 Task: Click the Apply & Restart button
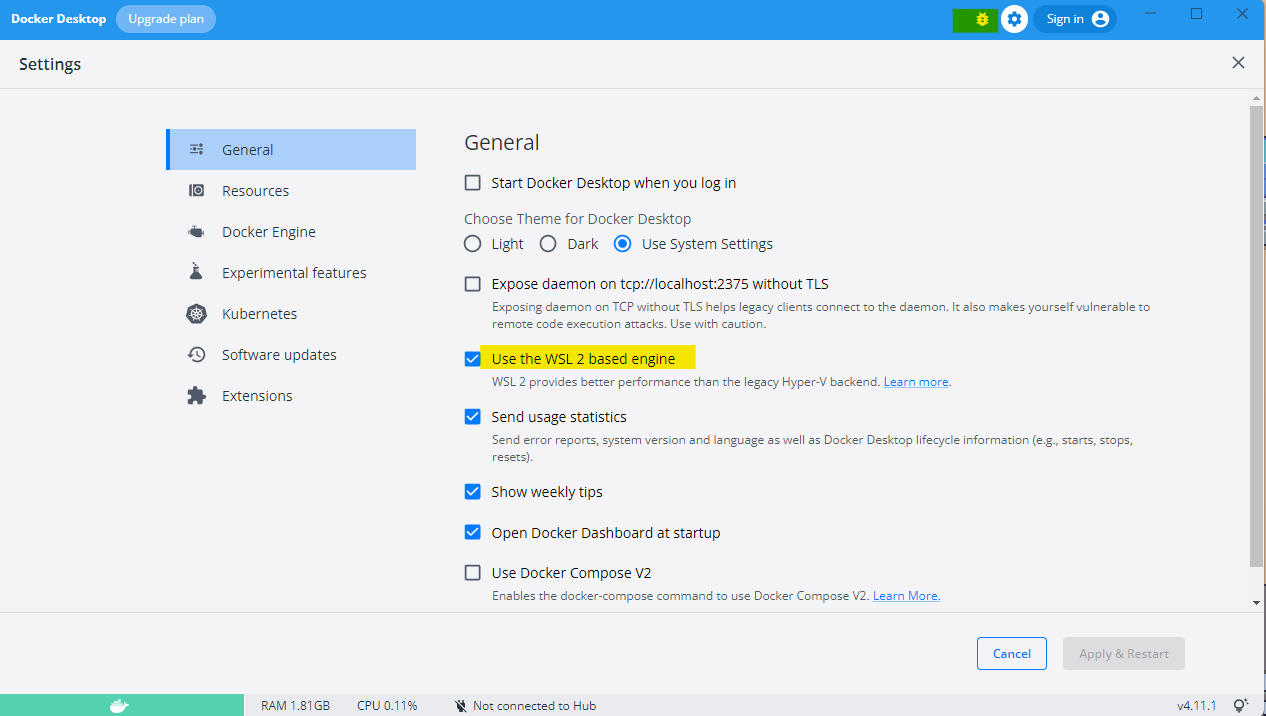pos(1124,654)
